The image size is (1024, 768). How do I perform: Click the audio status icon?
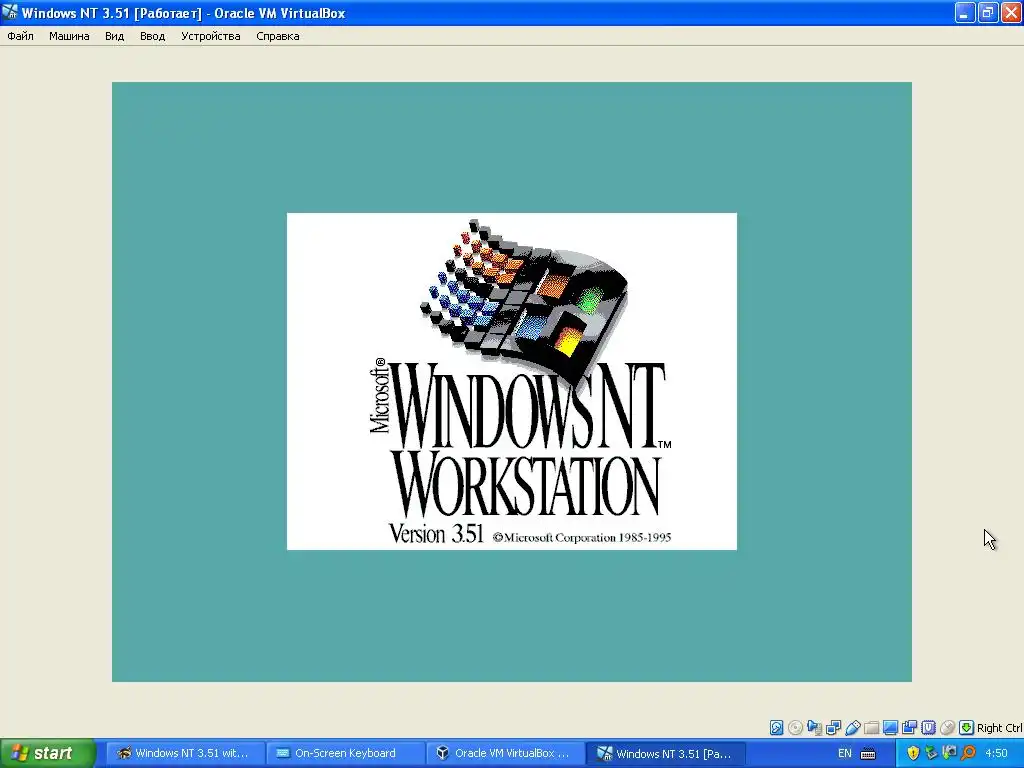814,728
